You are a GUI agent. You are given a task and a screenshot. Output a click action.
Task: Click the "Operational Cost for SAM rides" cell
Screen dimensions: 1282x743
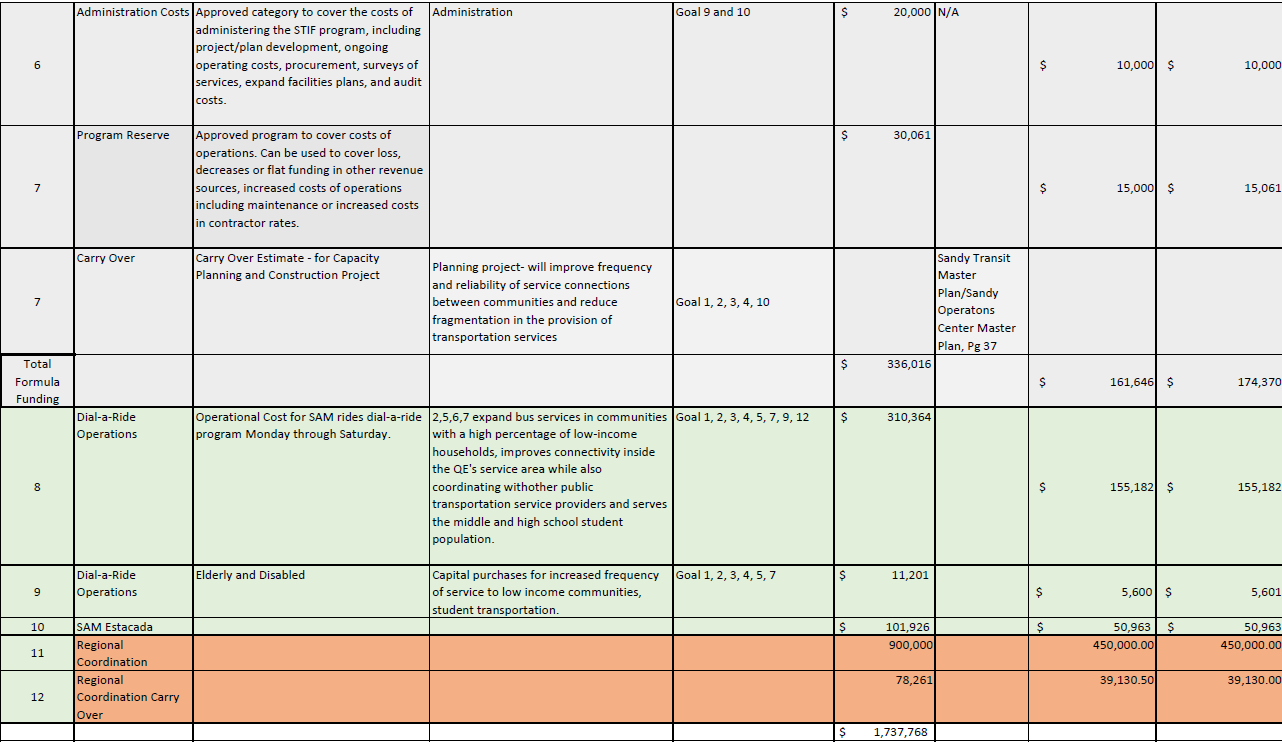(311, 486)
